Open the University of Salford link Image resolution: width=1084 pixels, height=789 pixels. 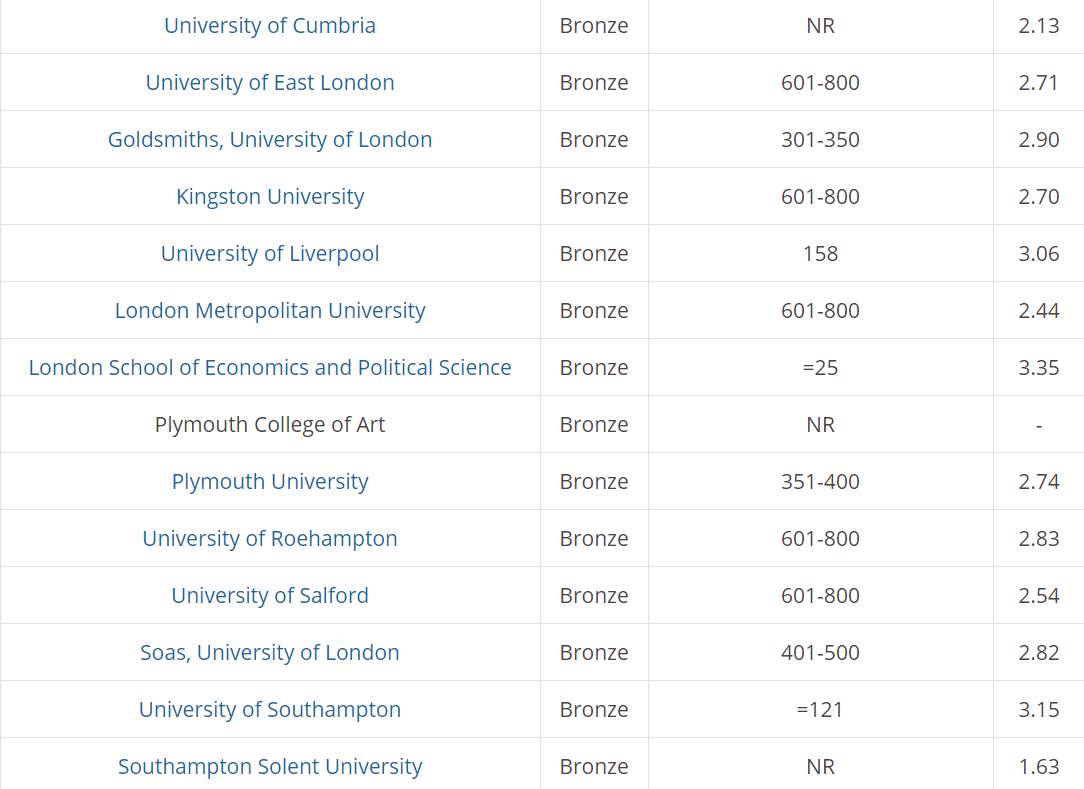coord(270,595)
